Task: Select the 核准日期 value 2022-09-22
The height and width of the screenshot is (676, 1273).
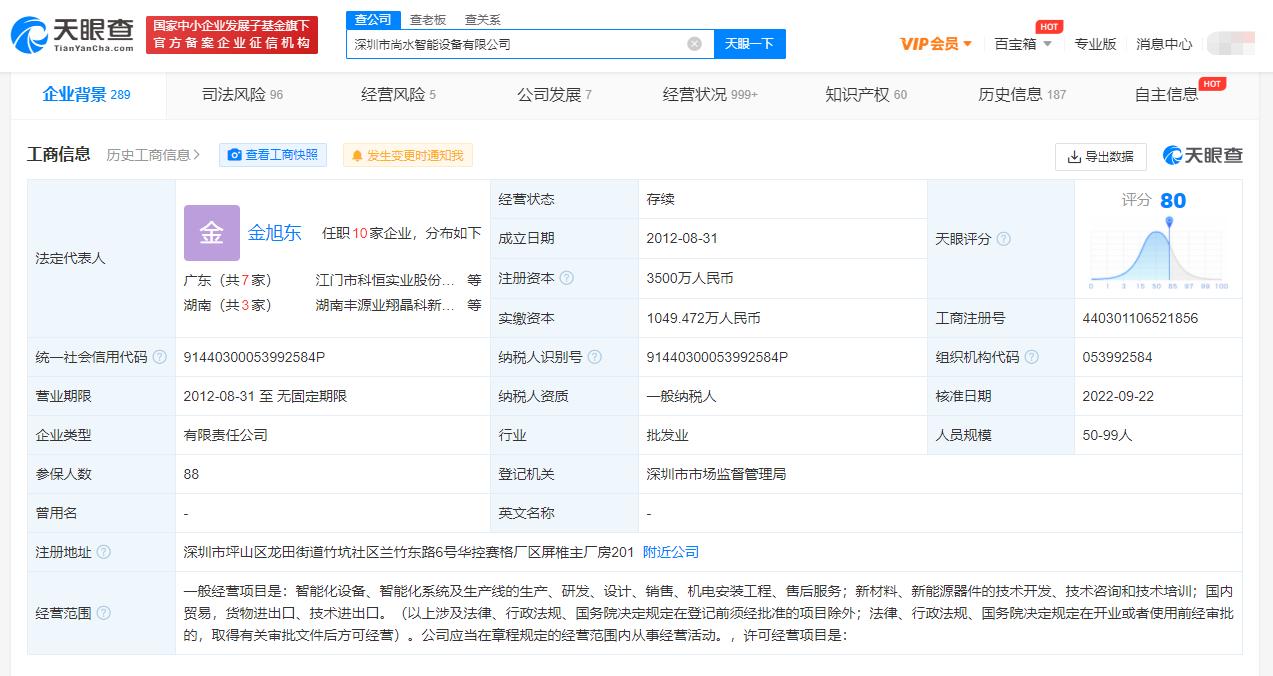Action: 1118,396
